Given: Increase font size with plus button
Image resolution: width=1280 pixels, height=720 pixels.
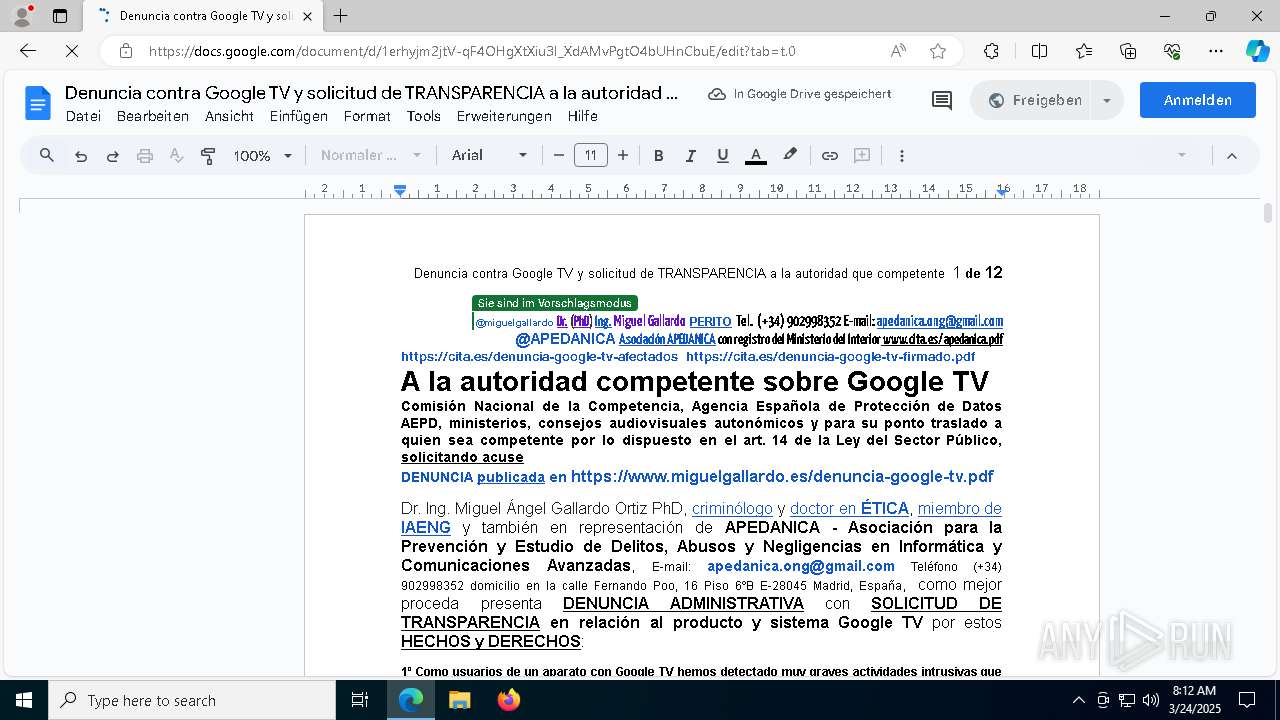Looking at the screenshot, I should click(623, 155).
